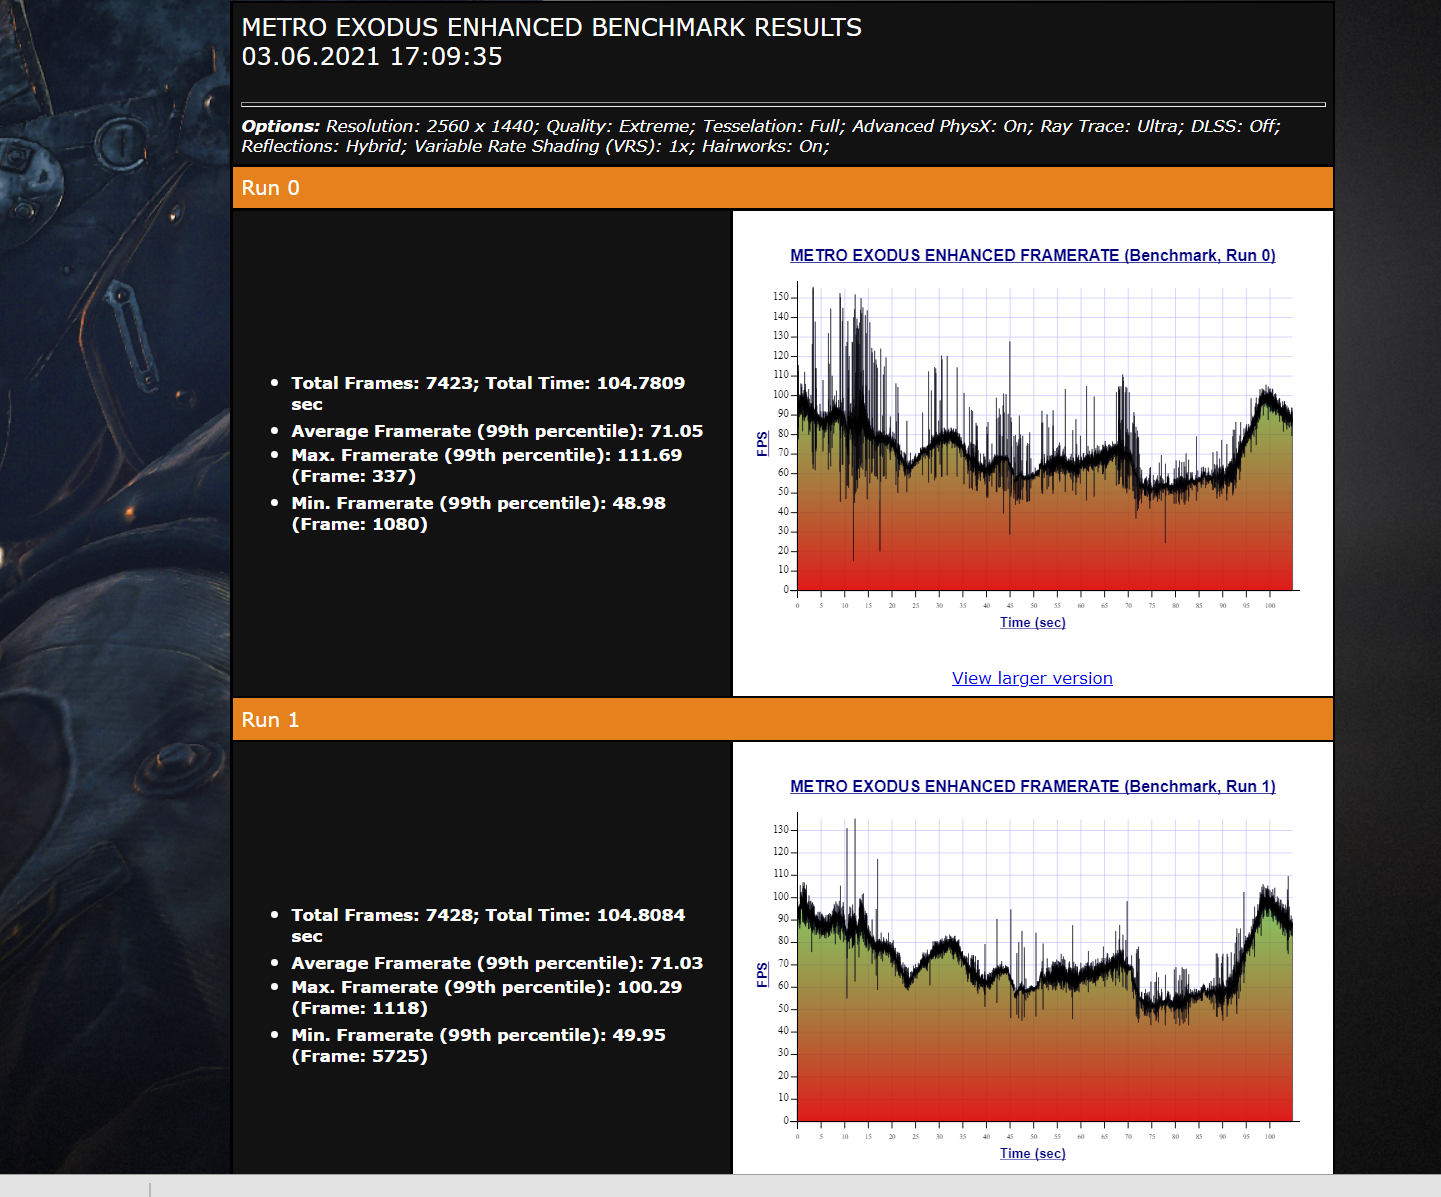The image size is (1441, 1197).
Task: Click the 'Total Frames: 7428' line in Run 1
Action: click(488, 925)
